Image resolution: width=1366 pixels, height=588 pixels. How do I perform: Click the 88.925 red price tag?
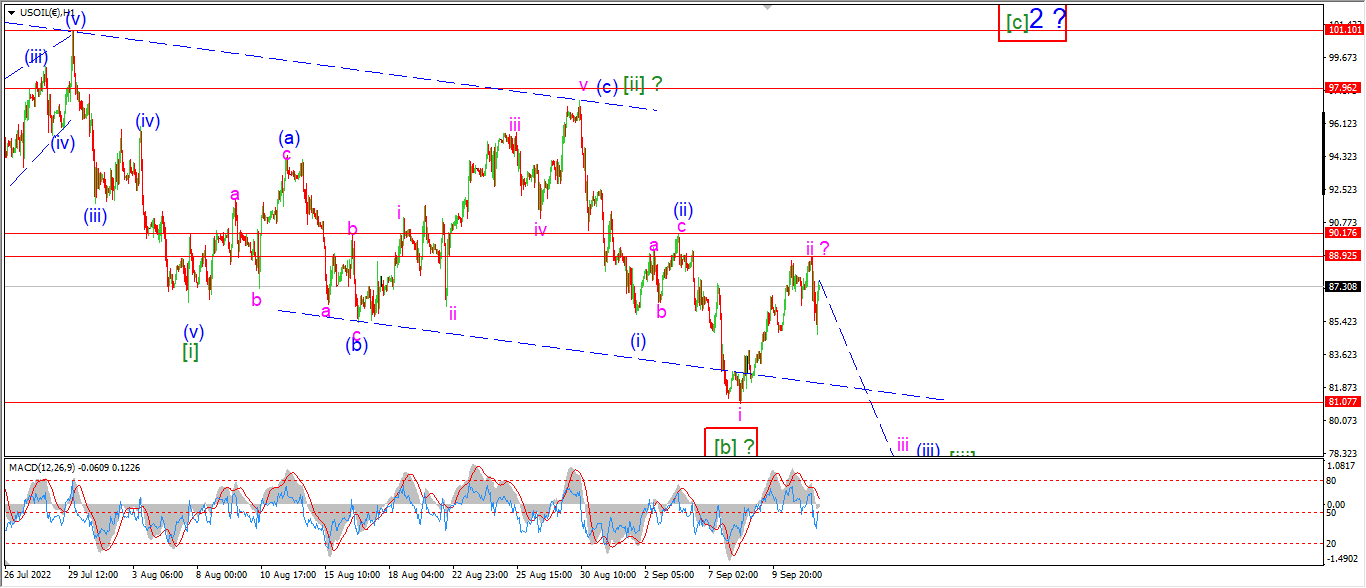(x=1343, y=255)
